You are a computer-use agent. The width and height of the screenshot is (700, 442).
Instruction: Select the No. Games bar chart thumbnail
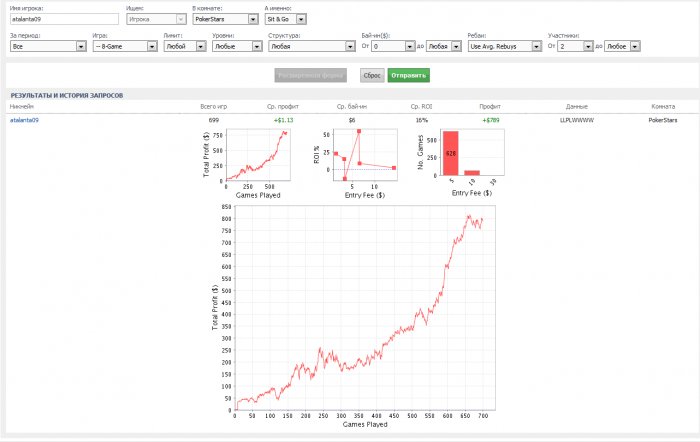461,163
